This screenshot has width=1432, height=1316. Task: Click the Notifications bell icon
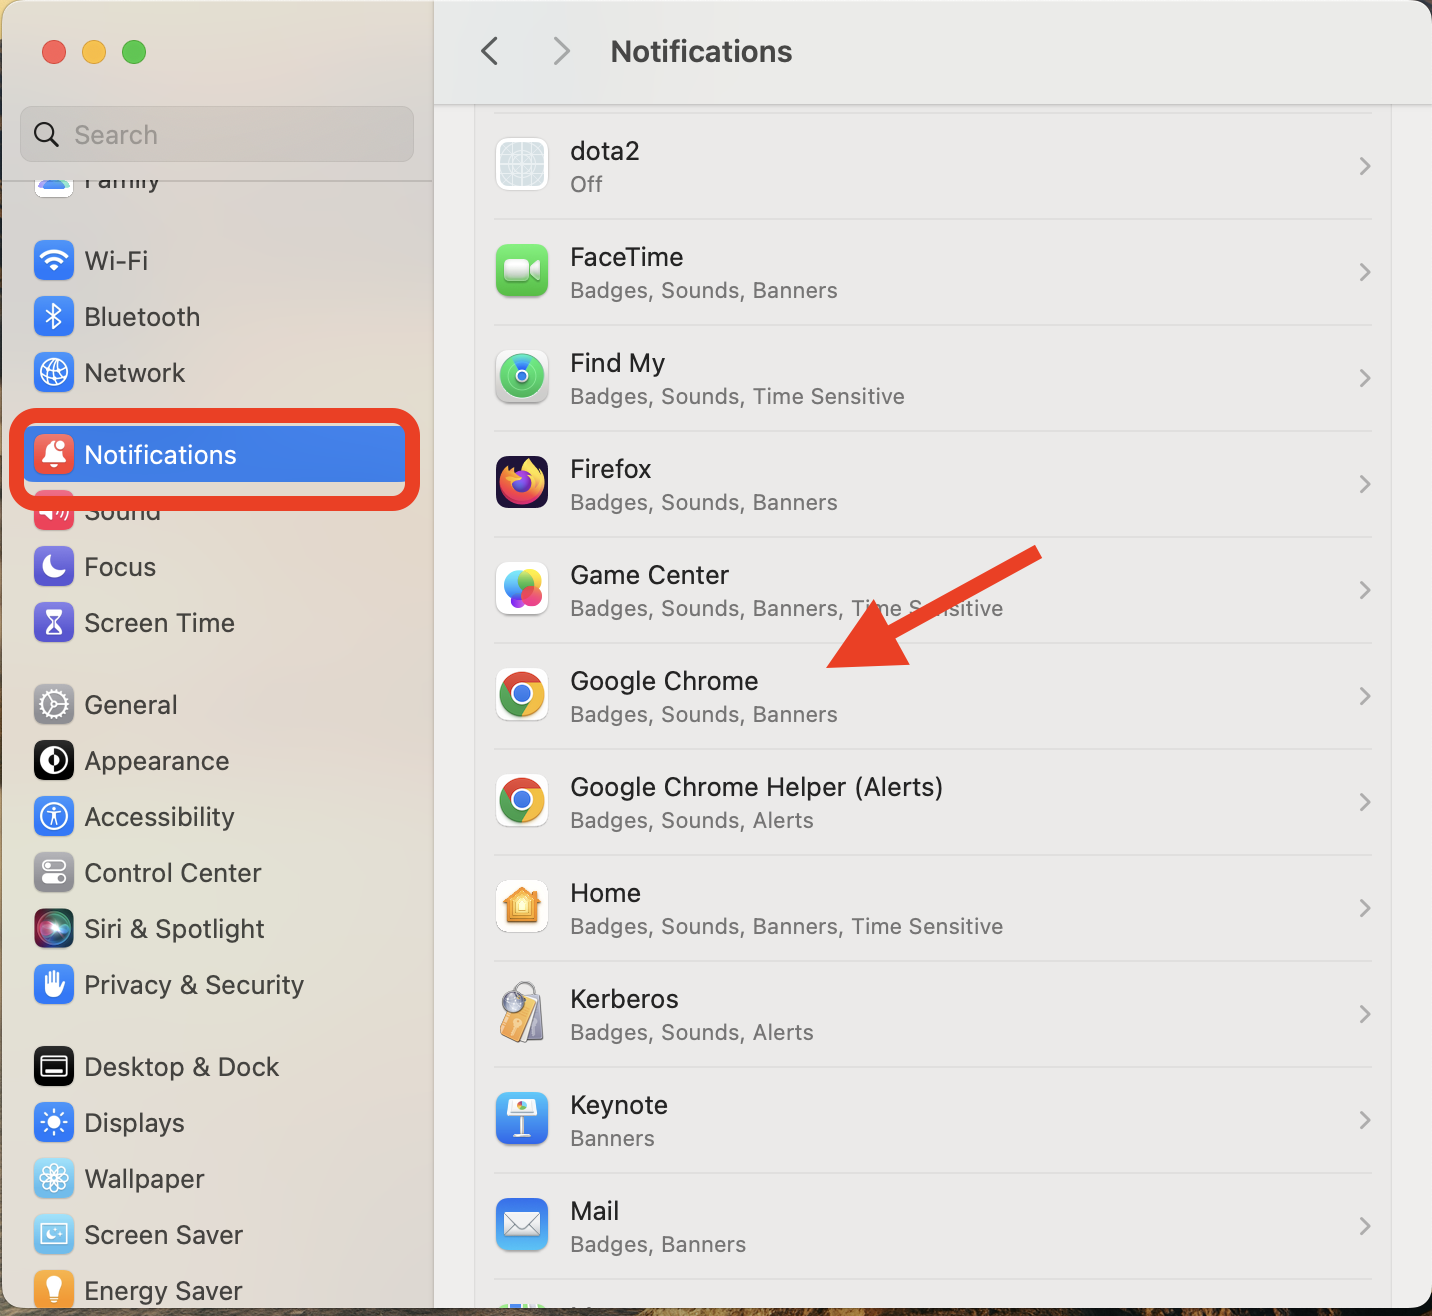(x=54, y=454)
